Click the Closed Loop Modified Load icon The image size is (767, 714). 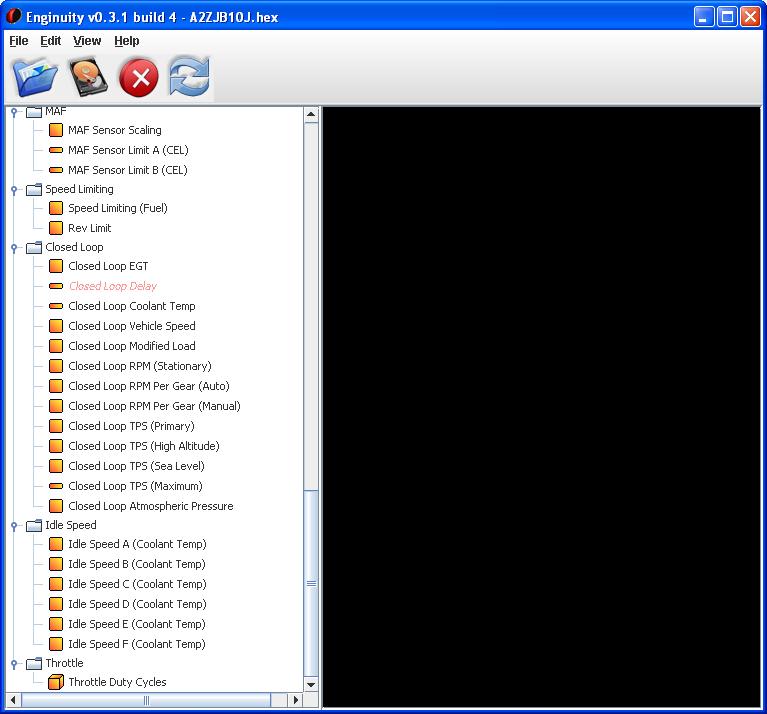click(56, 346)
